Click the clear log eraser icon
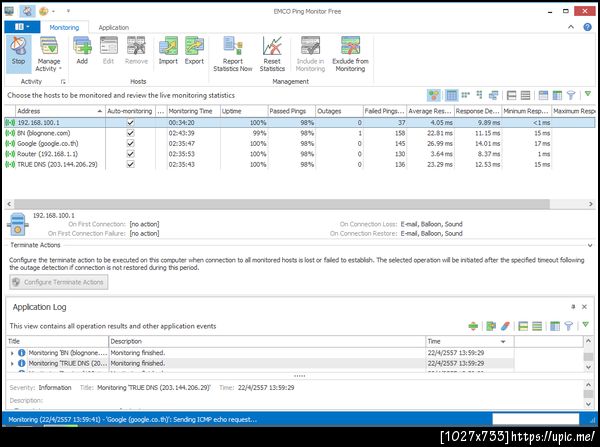Viewport: 600px width, 447px height. click(505, 326)
